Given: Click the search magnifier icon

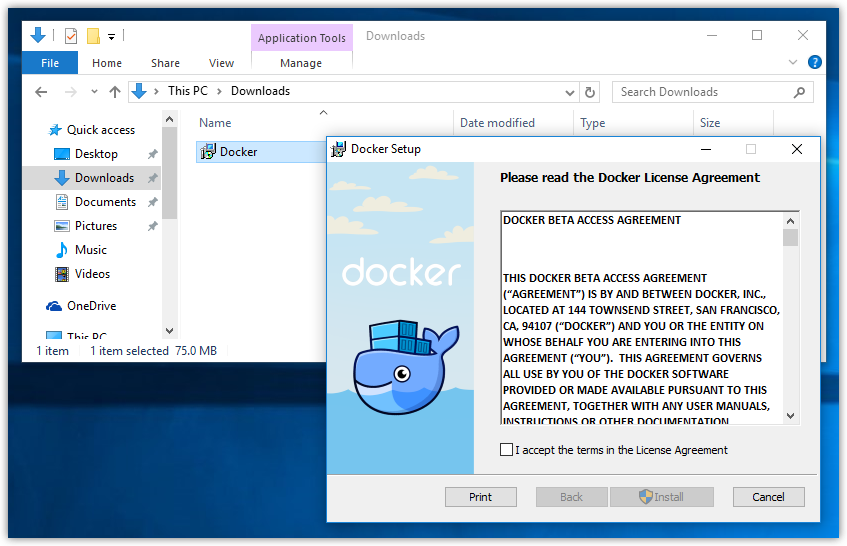Looking at the screenshot, I should tap(799, 92).
